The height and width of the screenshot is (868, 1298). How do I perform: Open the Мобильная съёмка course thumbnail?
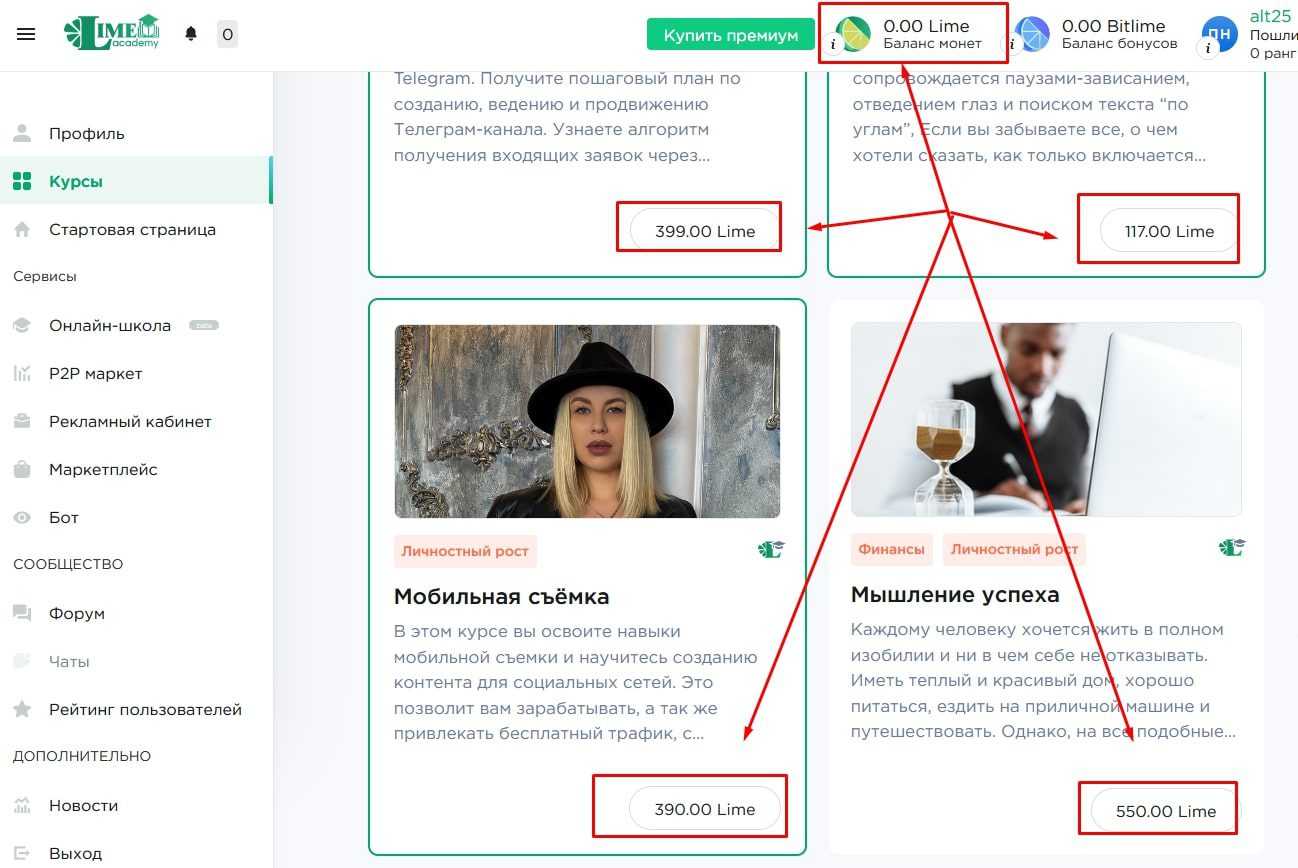tap(586, 421)
